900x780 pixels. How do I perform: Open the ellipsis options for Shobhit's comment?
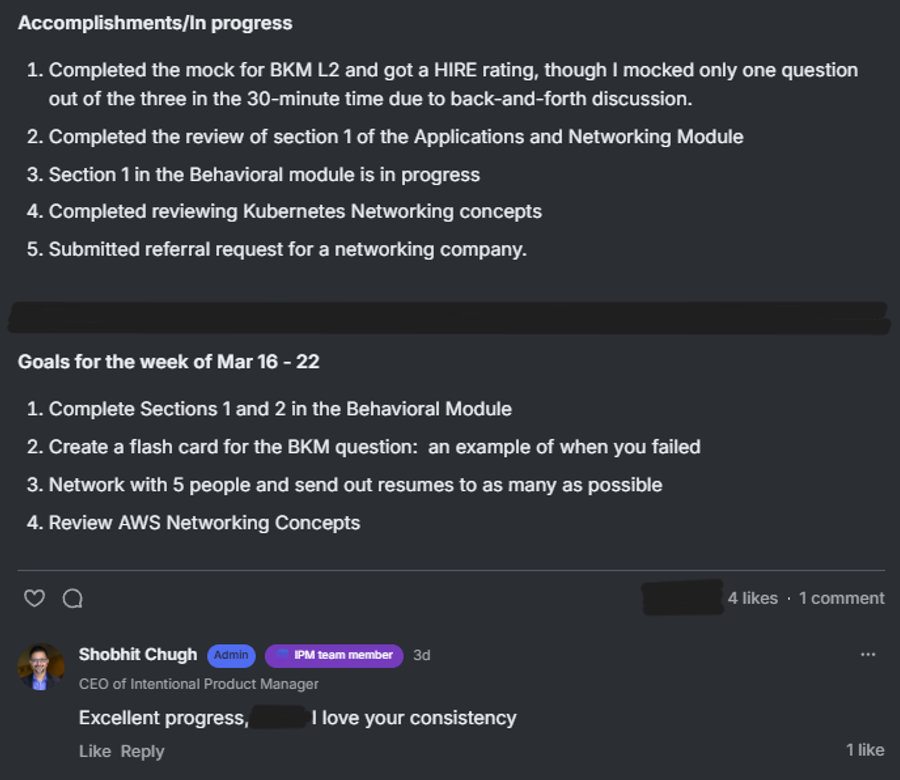click(x=866, y=652)
